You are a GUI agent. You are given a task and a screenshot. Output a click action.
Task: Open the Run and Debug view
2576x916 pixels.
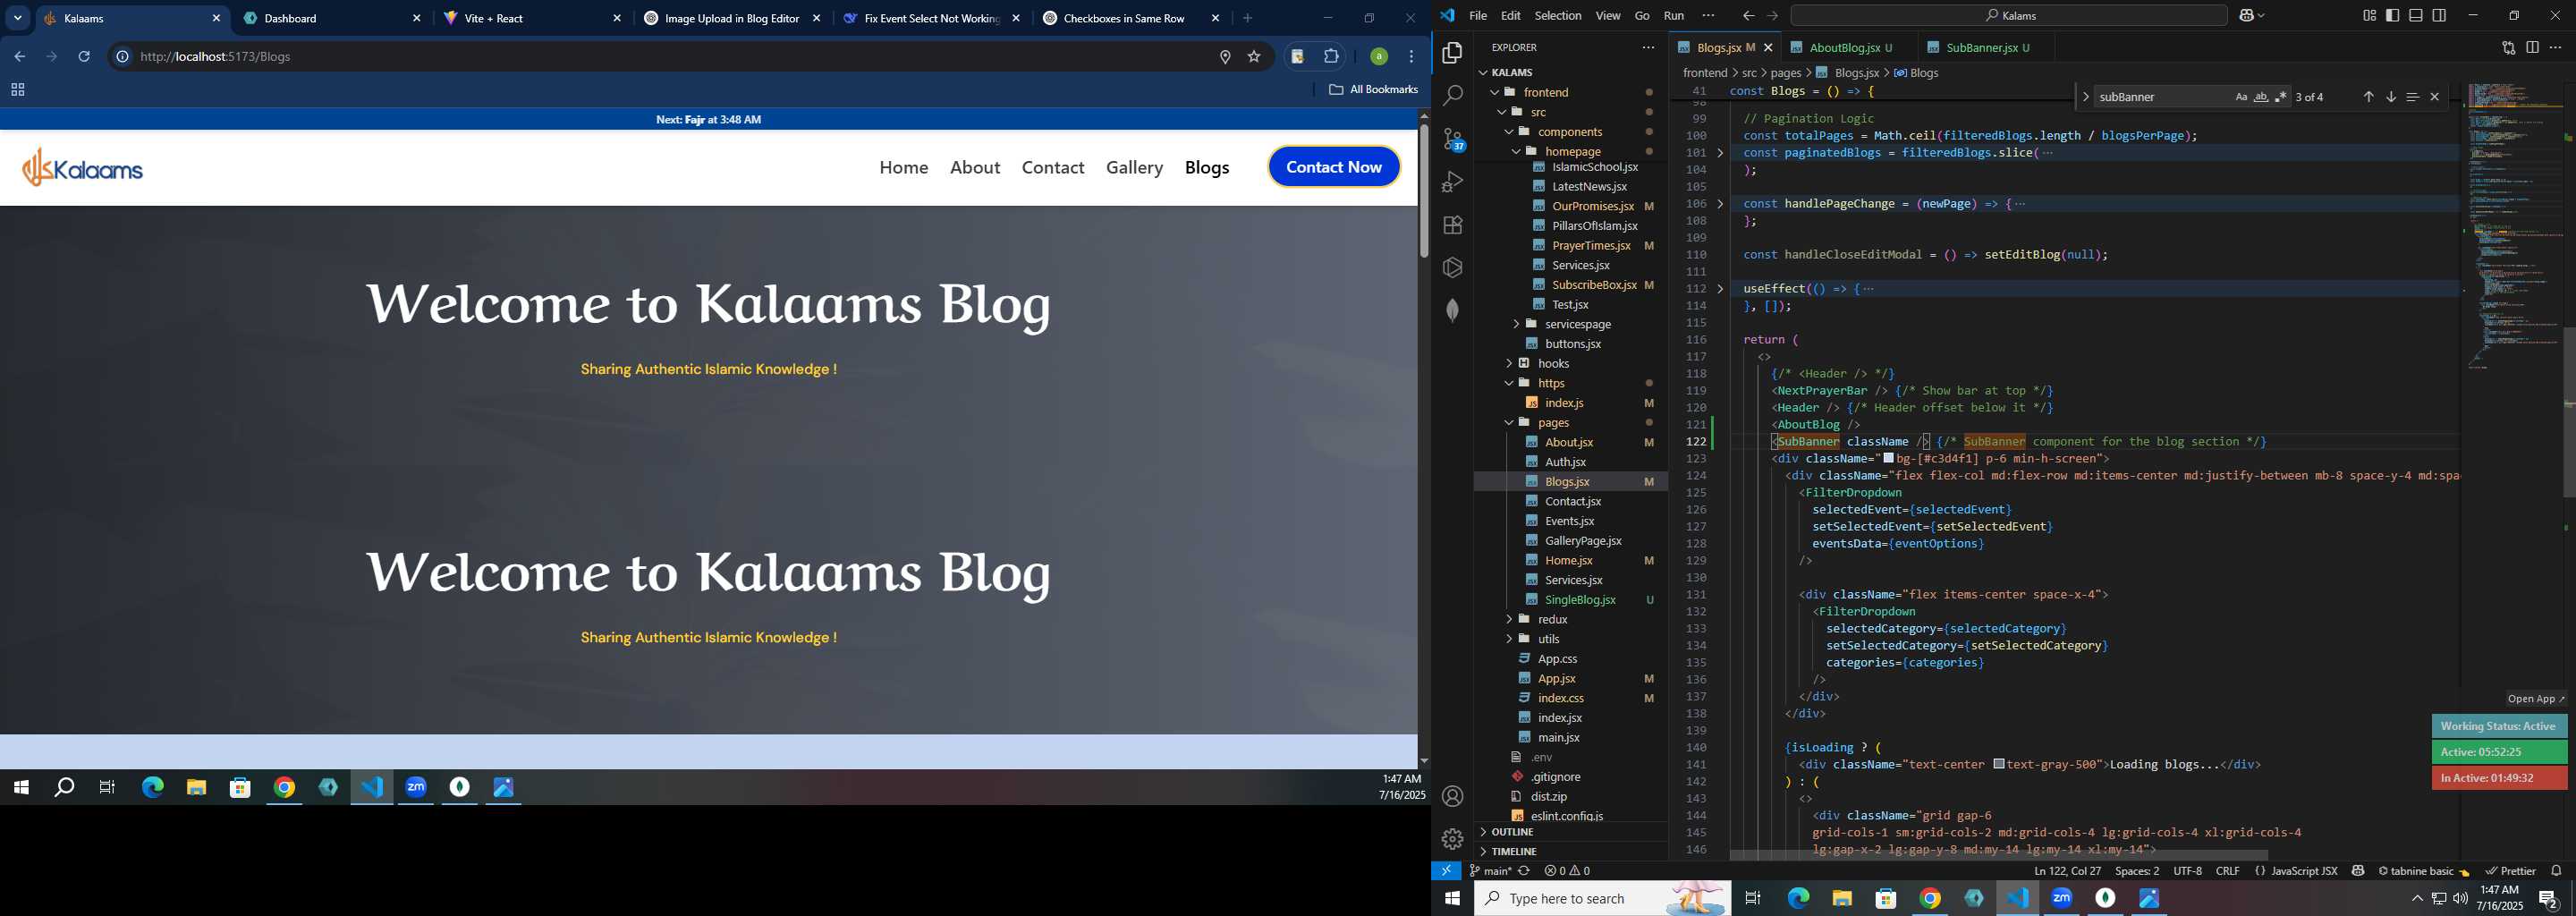tap(1452, 181)
